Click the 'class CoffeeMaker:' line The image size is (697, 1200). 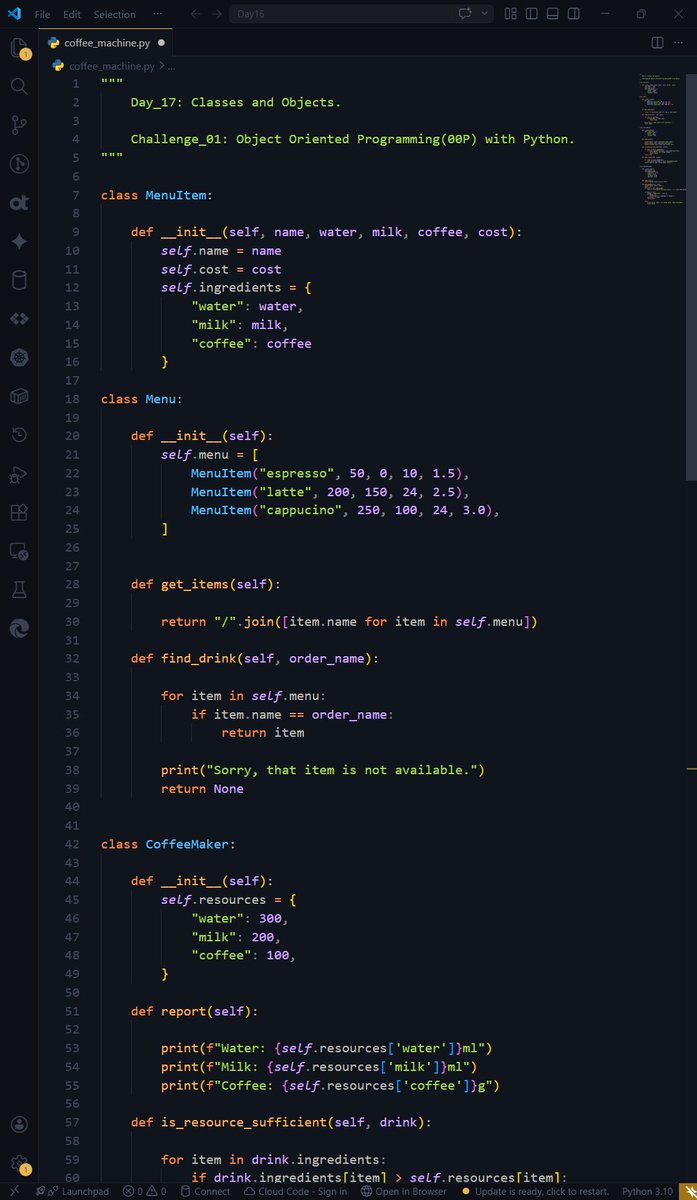point(168,844)
